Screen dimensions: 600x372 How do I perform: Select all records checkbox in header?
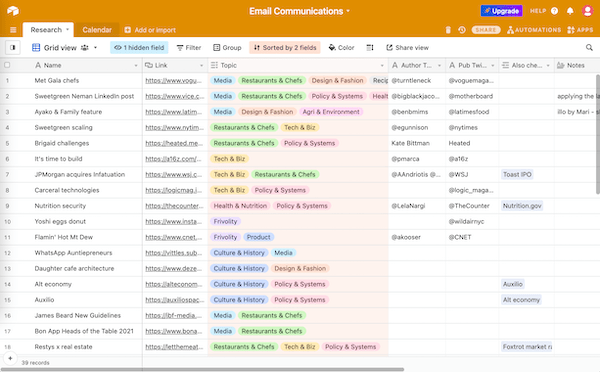[7, 65]
